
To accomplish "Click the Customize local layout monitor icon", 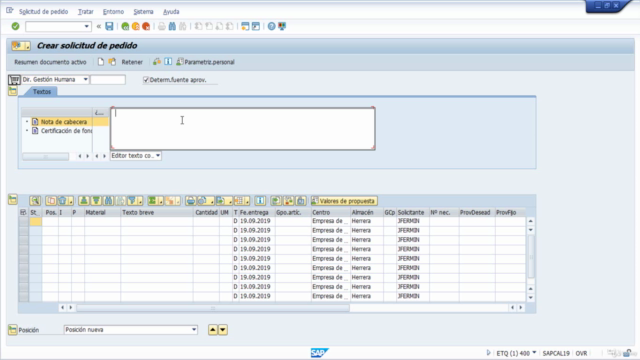I will [282, 26].
